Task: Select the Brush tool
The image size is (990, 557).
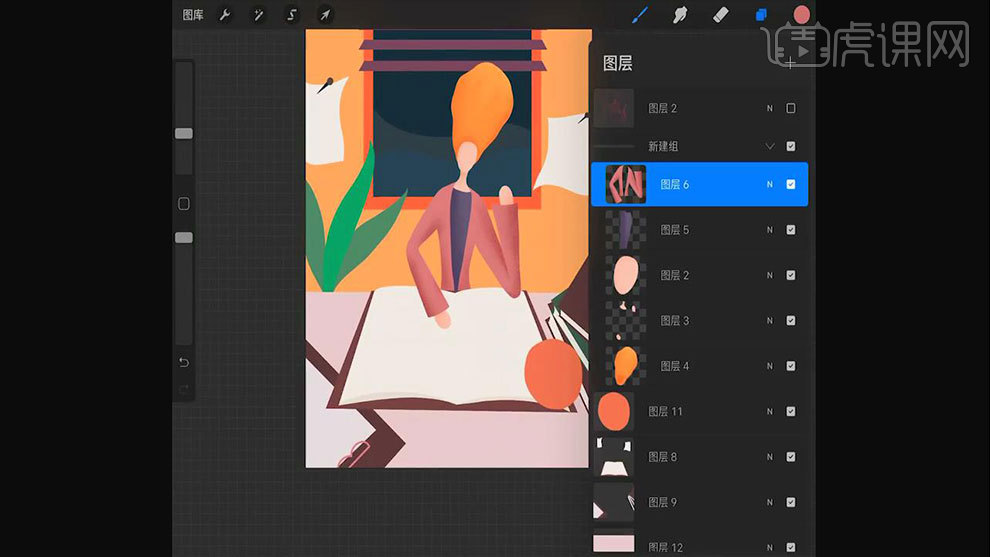Action: pos(641,15)
